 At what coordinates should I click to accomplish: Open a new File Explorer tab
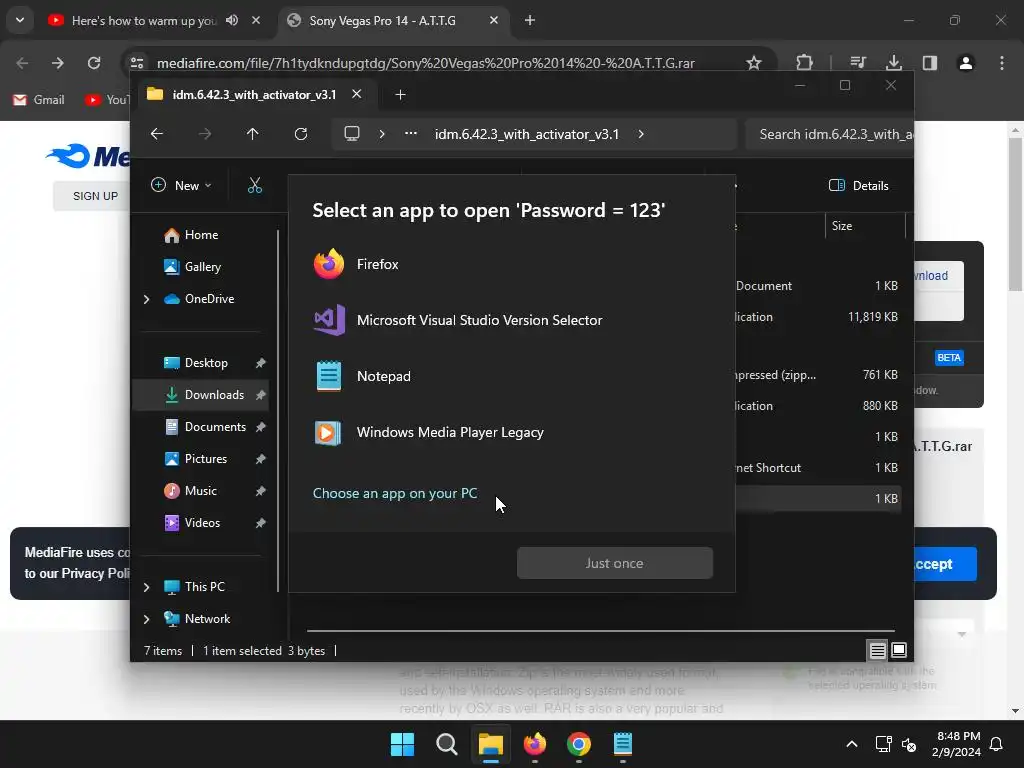point(400,95)
